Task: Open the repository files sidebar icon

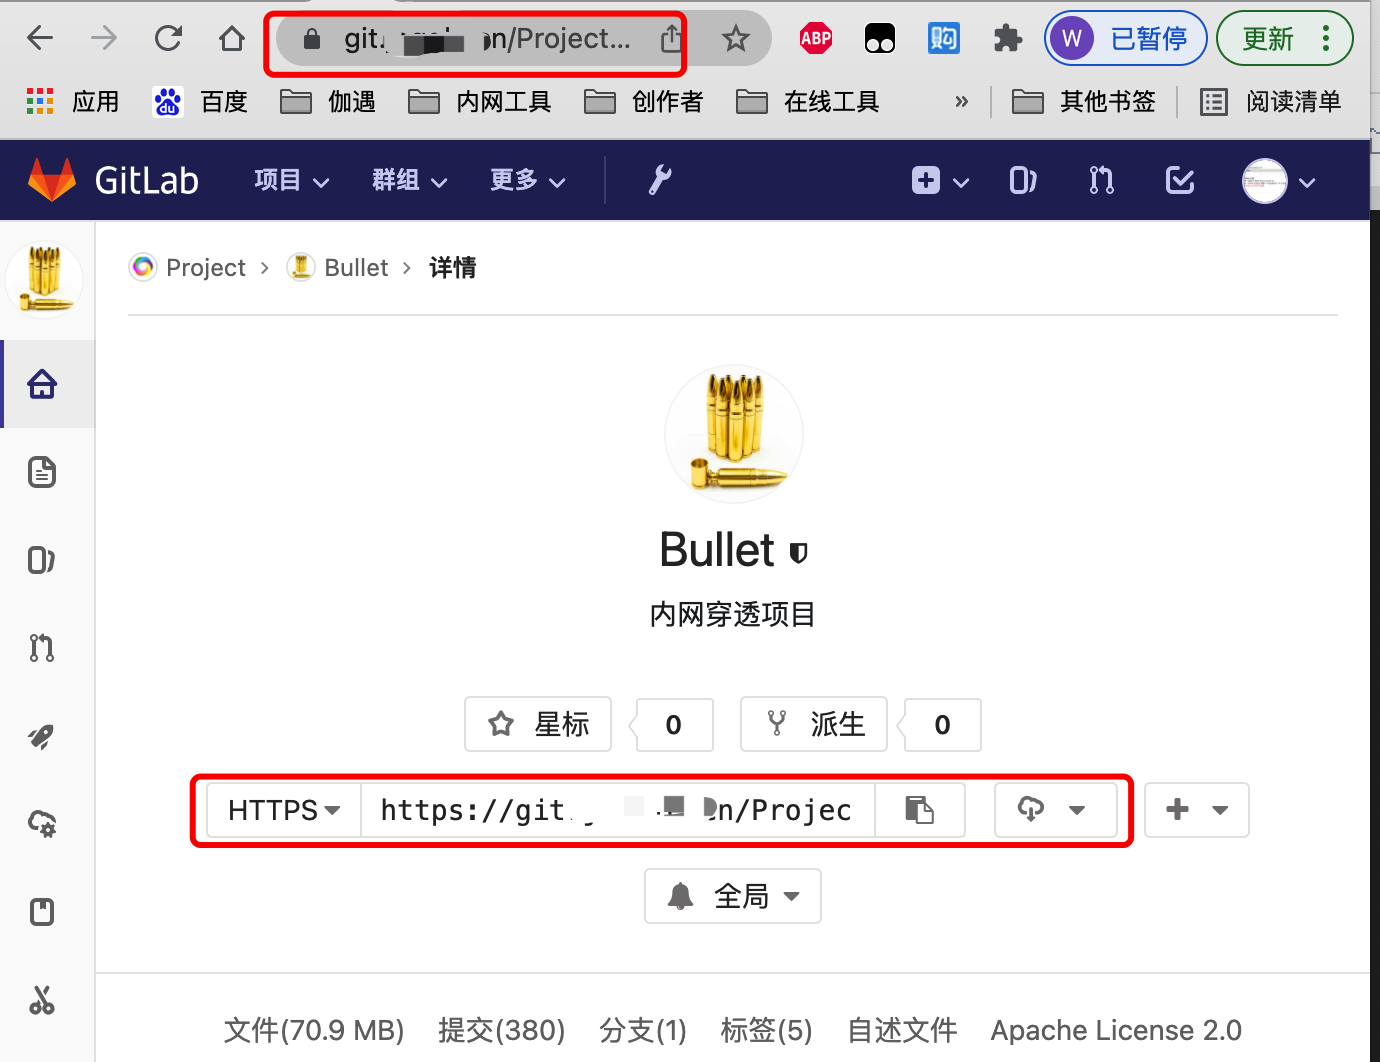Action: (x=42, y=472)
